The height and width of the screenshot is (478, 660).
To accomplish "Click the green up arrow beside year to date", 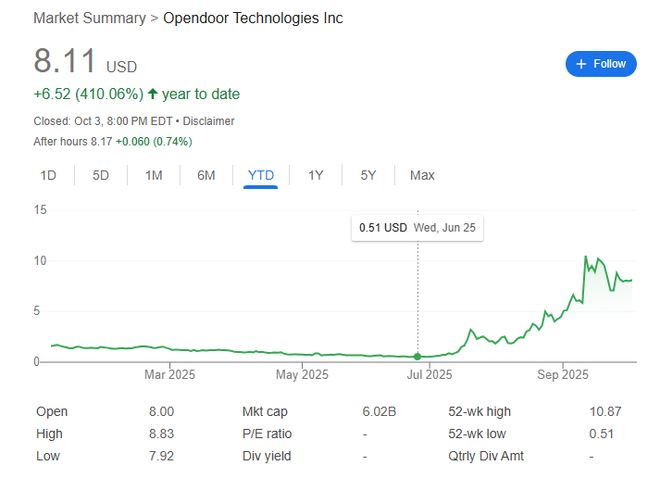I will coord(152,94).
